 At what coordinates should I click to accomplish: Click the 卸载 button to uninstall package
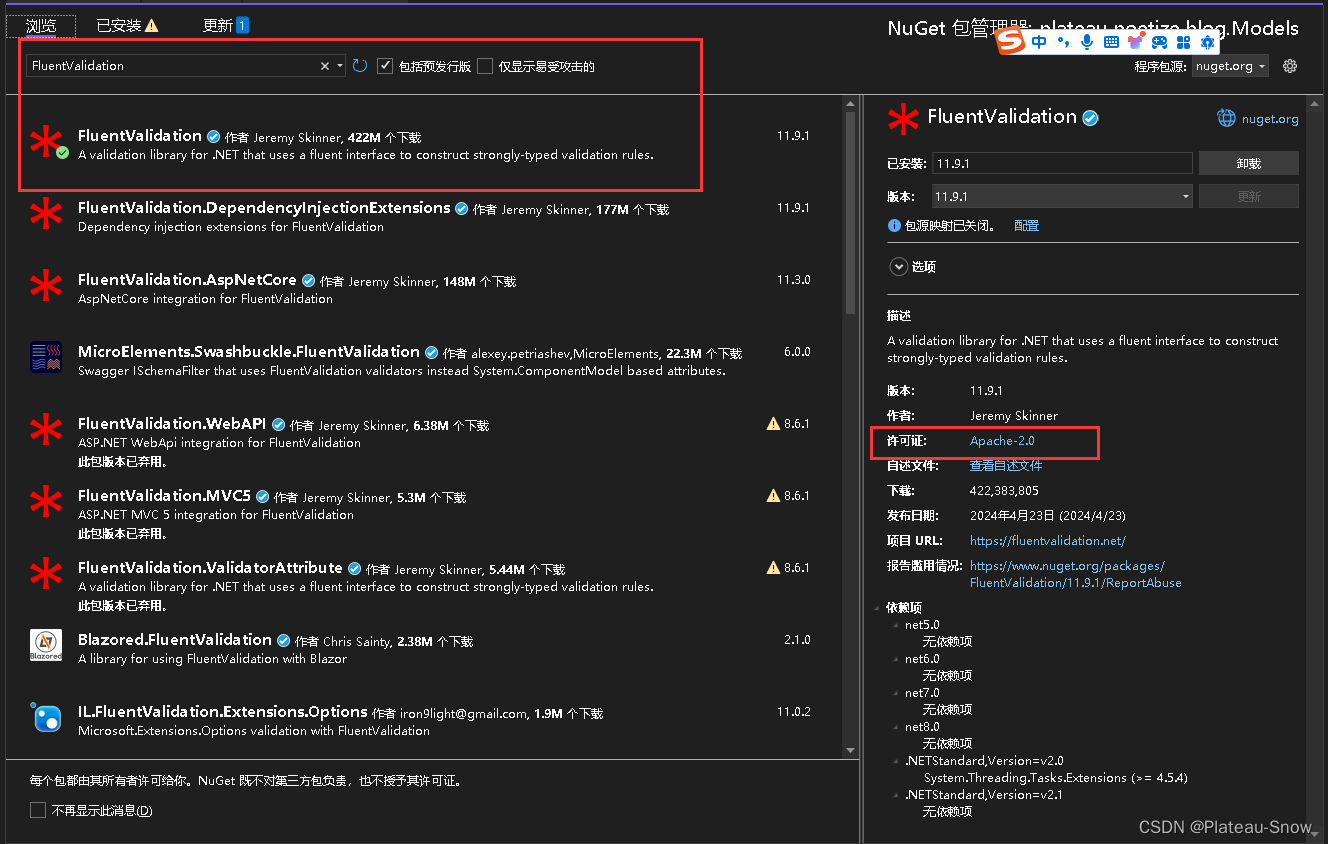pos(1248,162)
